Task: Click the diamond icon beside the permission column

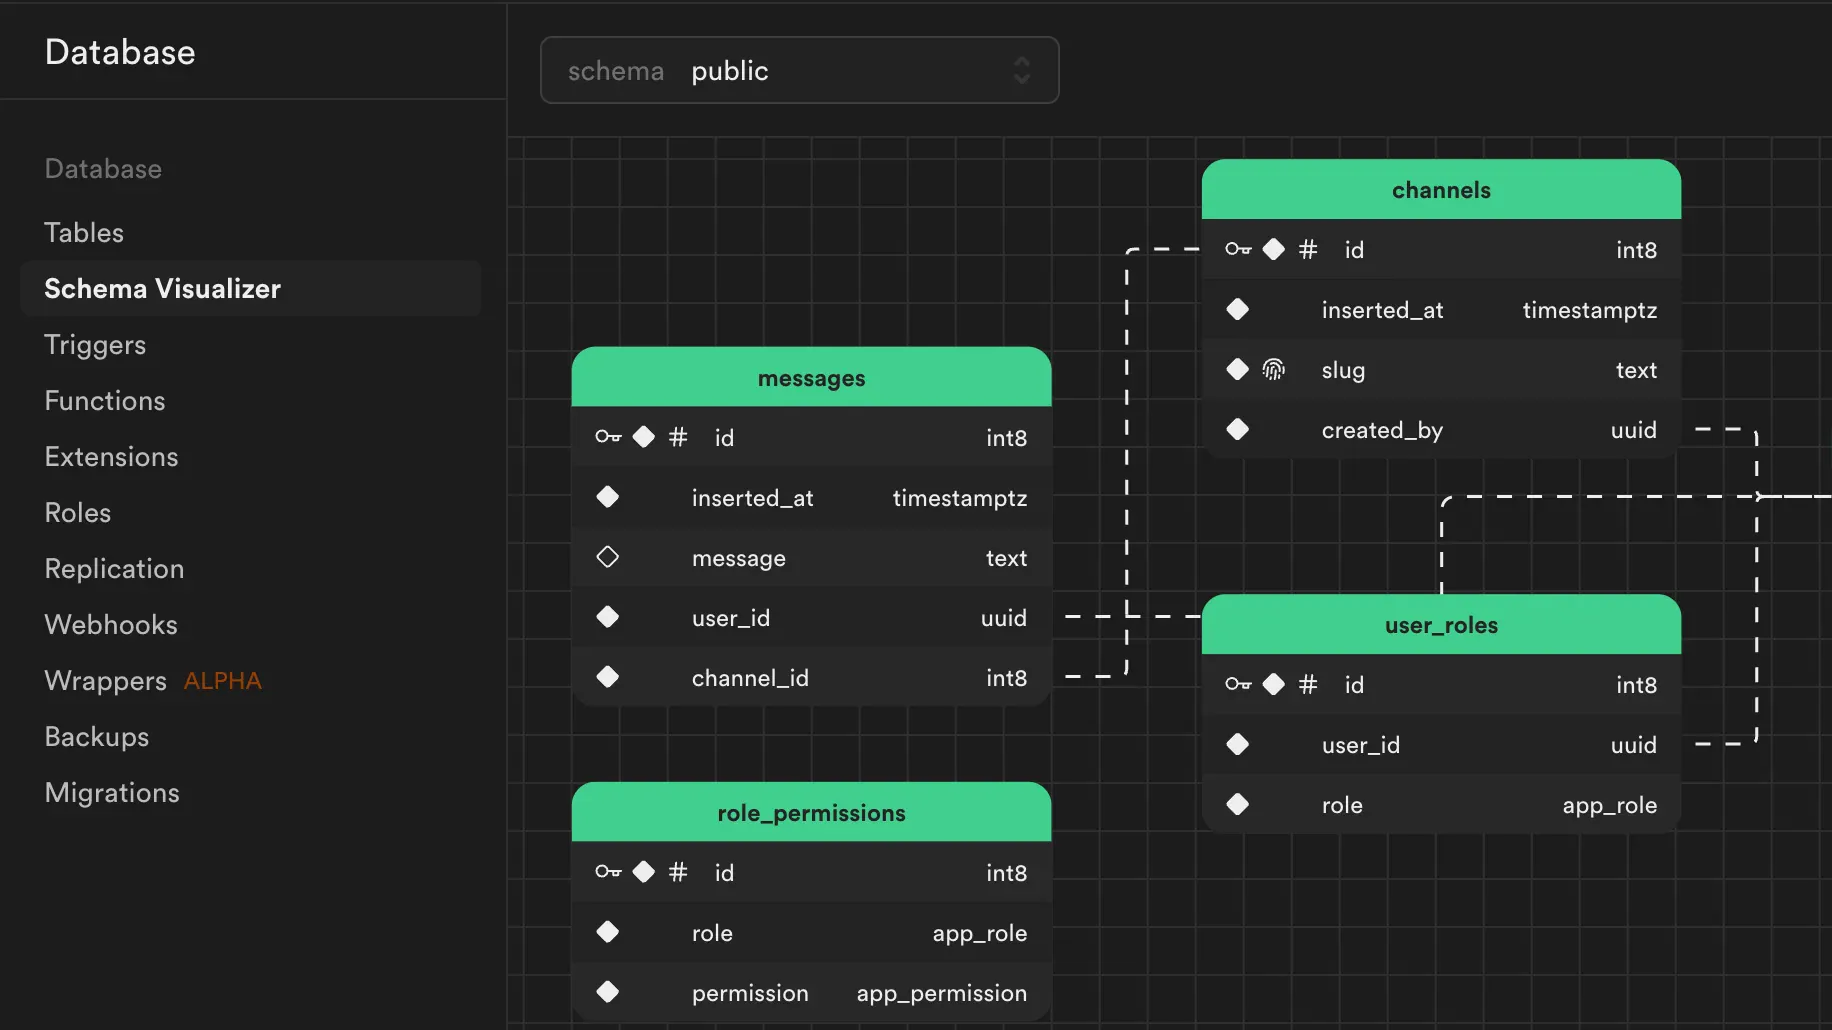Action: (x=608, y=992)
